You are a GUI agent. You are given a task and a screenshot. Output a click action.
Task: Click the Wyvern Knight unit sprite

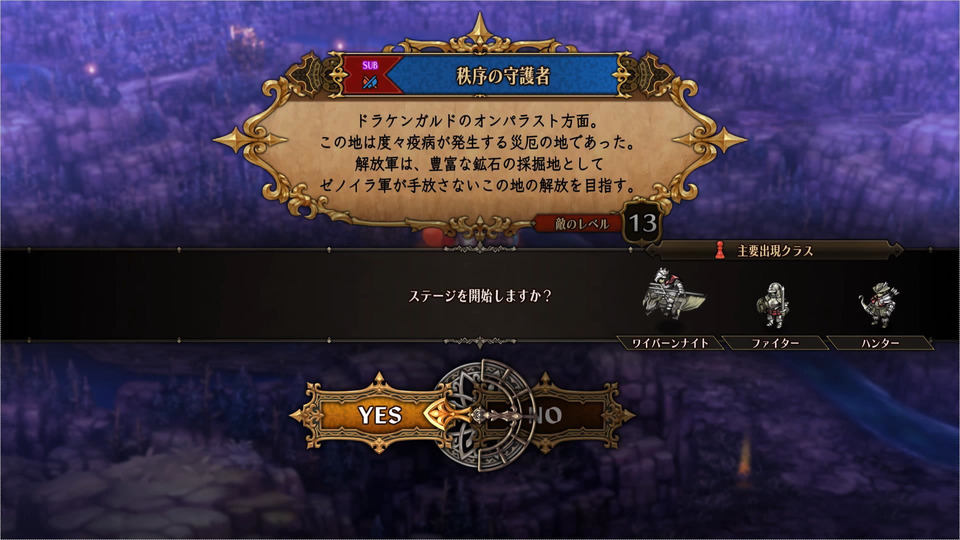click(671, 294)
